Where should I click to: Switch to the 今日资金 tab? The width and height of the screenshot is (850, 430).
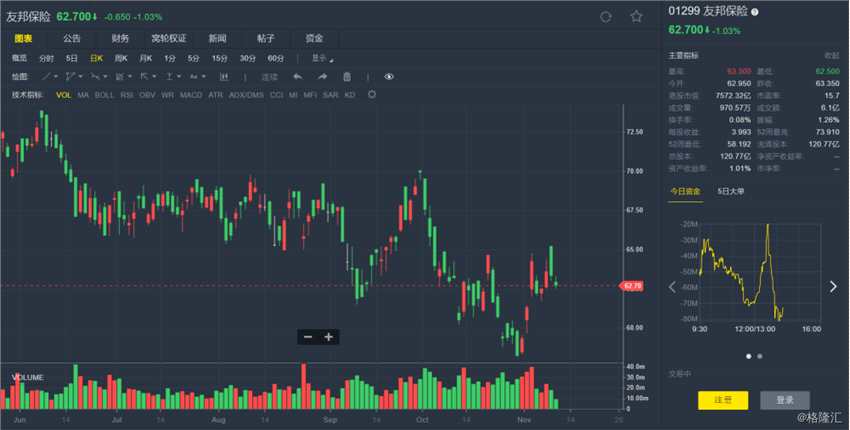pos(685,191)
